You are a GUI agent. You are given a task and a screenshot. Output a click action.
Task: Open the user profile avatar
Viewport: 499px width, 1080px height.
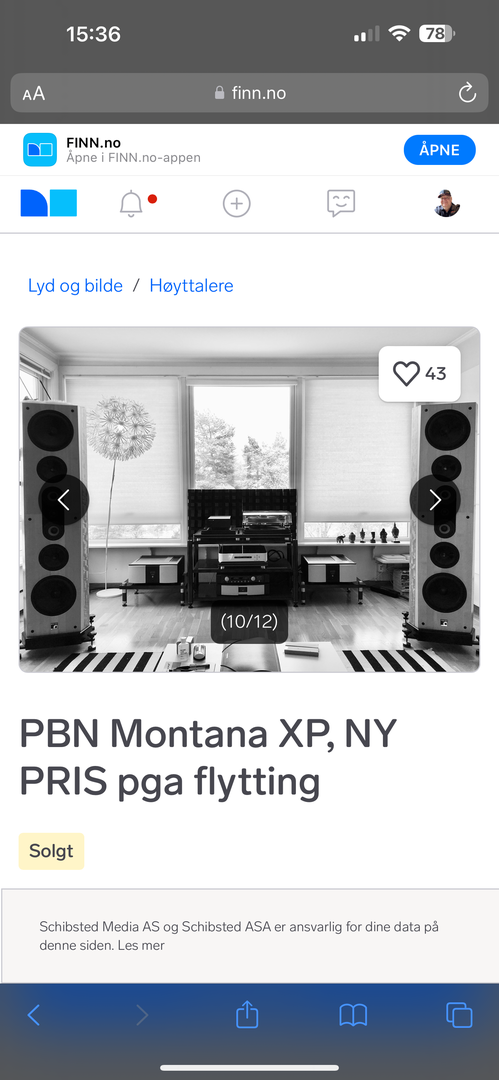[447, 203]
